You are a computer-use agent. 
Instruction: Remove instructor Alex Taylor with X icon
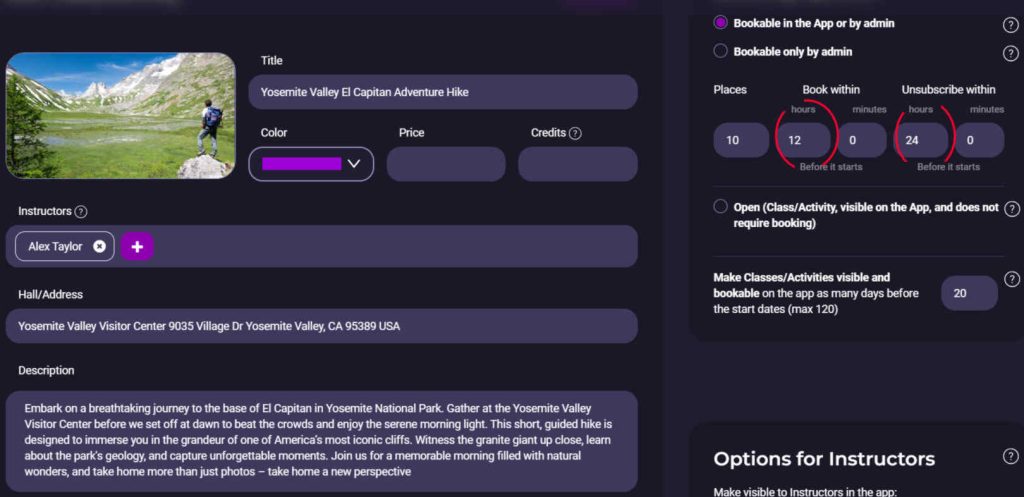tap(99, 246)
